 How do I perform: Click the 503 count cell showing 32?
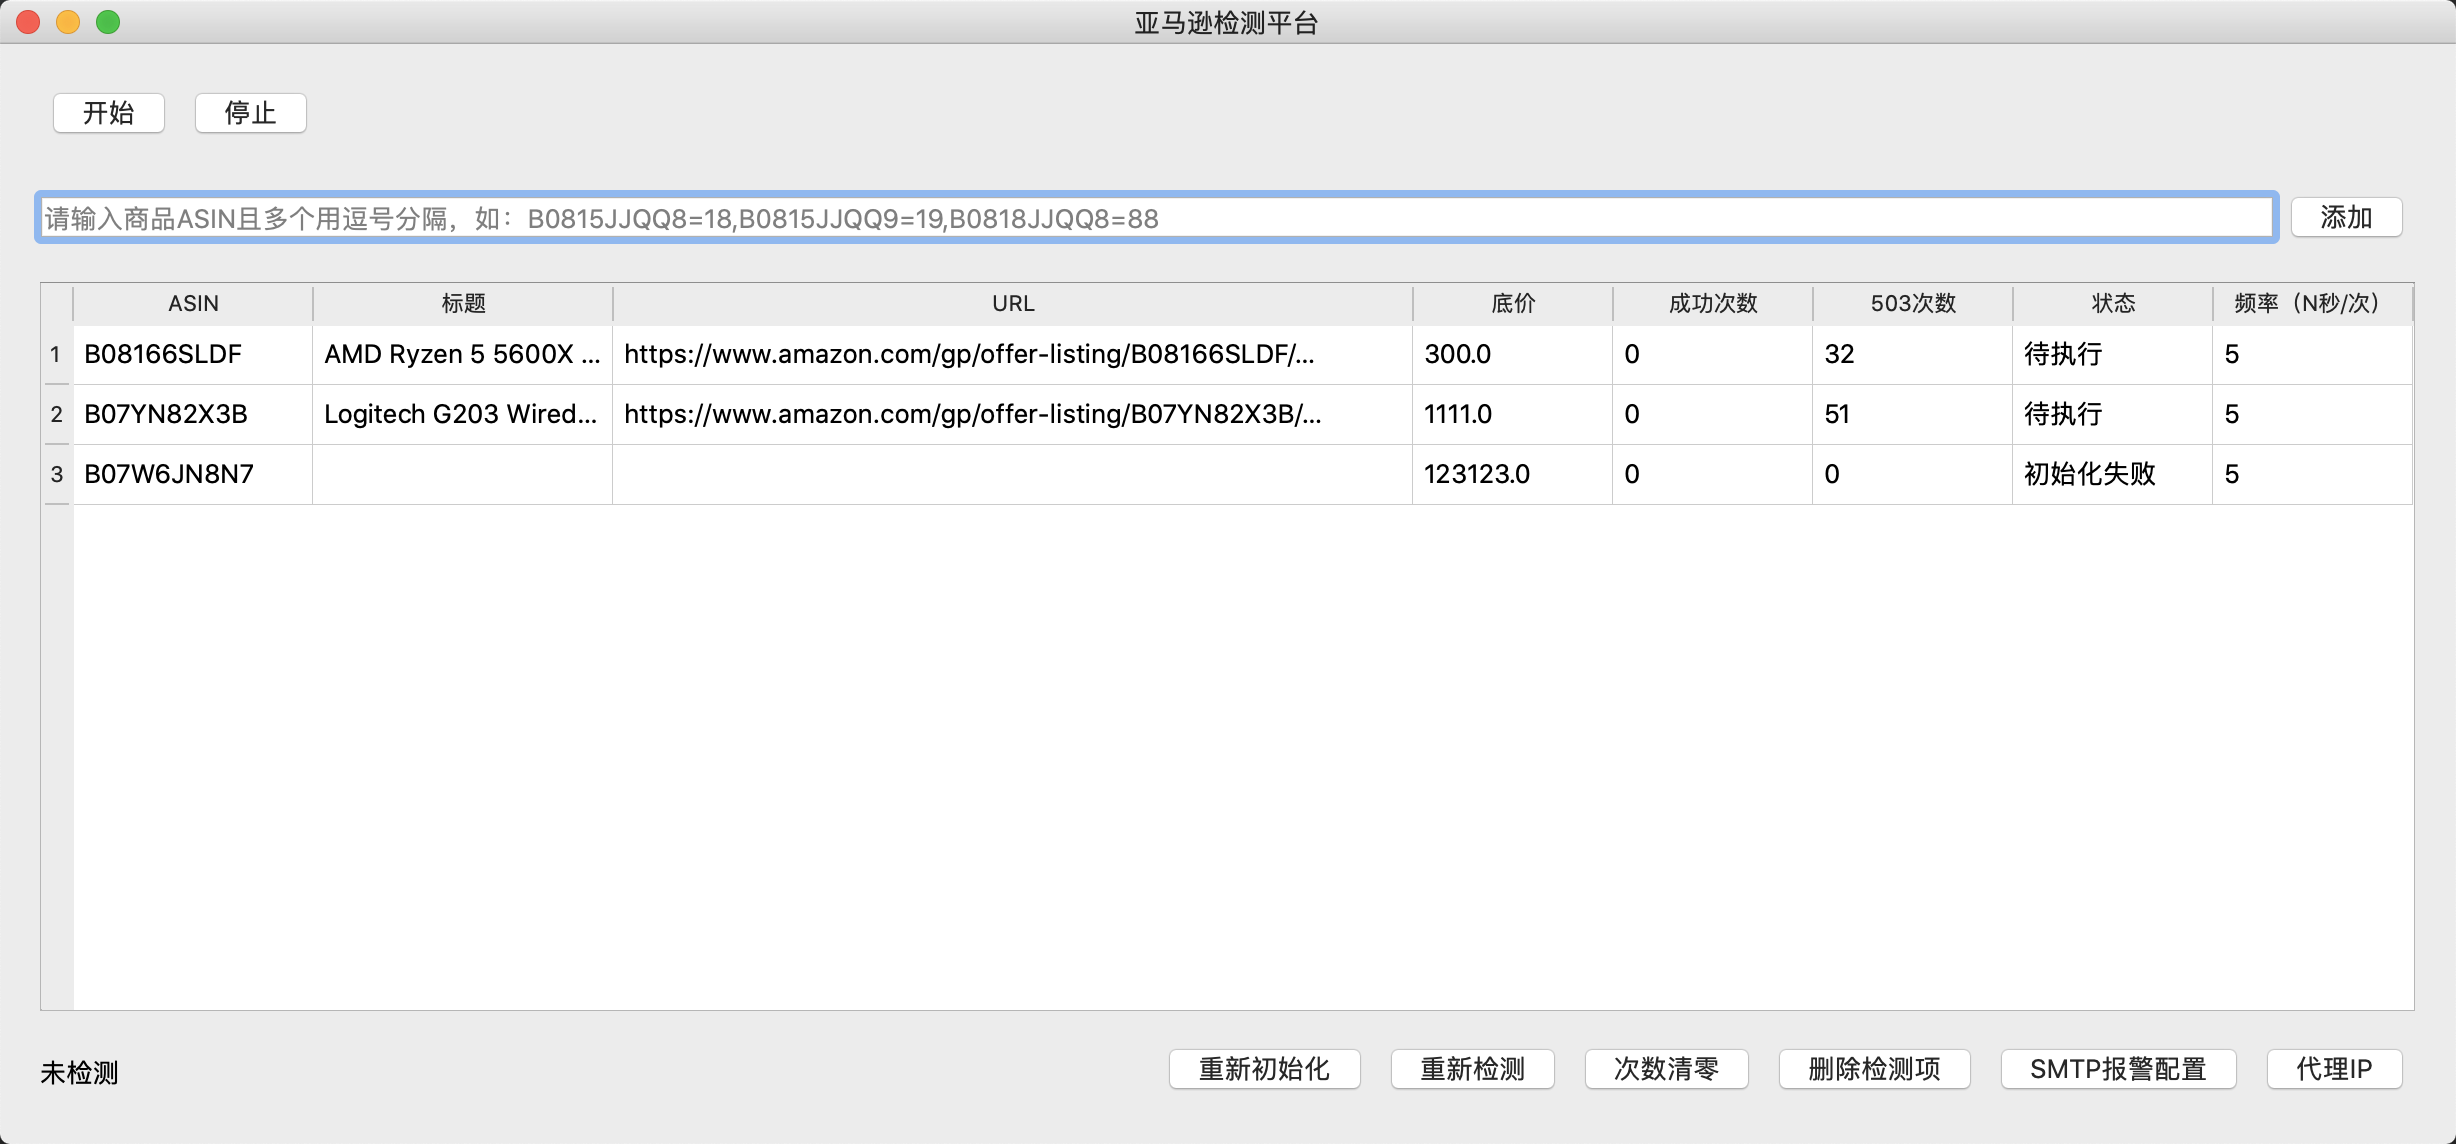click(x=1913, y=354)
